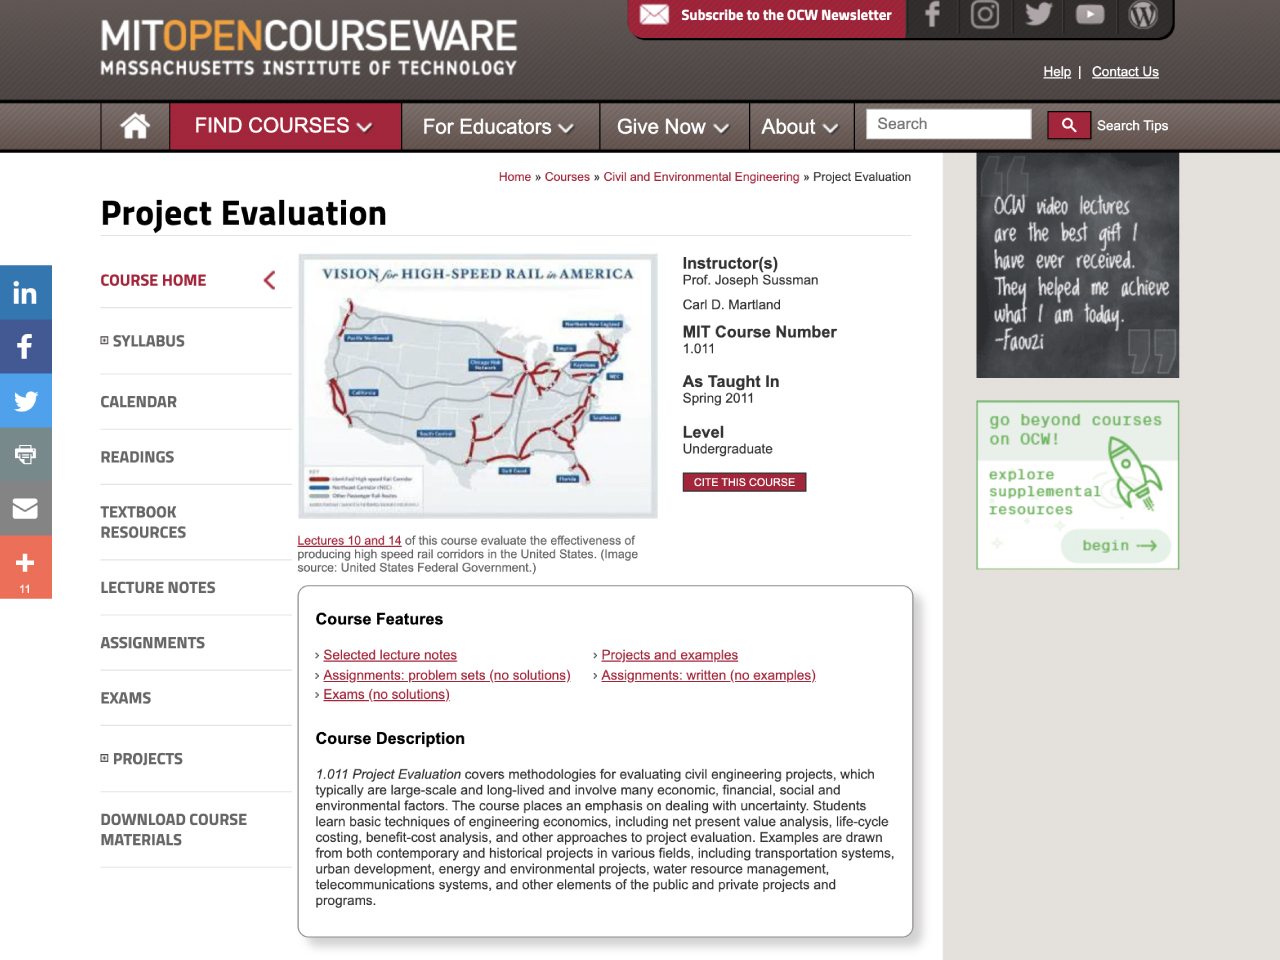The height and width of the screenshot is (960, 1280).
Task: Click Courses breadcrumb link
Action: (567, 177)
